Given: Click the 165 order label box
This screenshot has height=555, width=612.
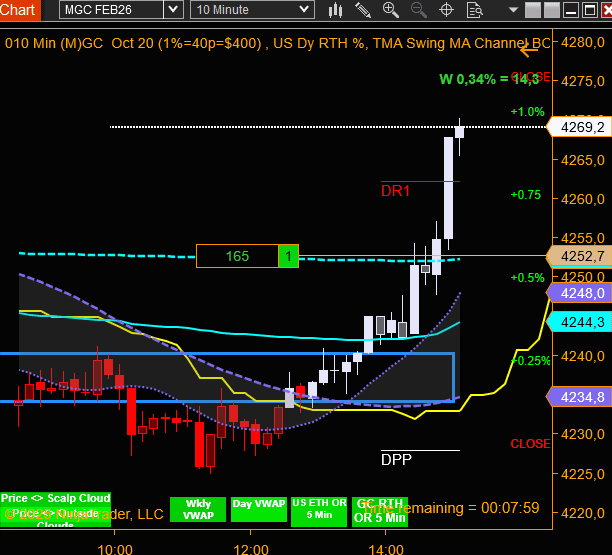Looking at the screenshot, I should [237, 256].
